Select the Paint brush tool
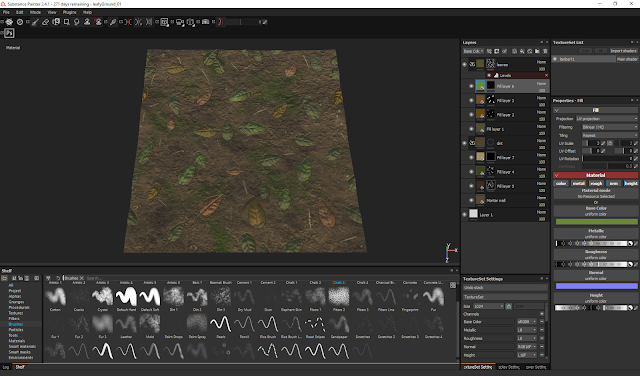The width and height of the screenshot is (640, 376). coord(35,22)
